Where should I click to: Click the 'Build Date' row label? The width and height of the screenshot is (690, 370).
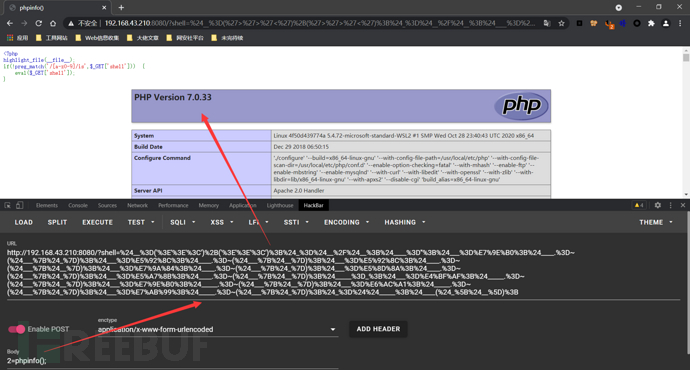[x=148, y=147]
